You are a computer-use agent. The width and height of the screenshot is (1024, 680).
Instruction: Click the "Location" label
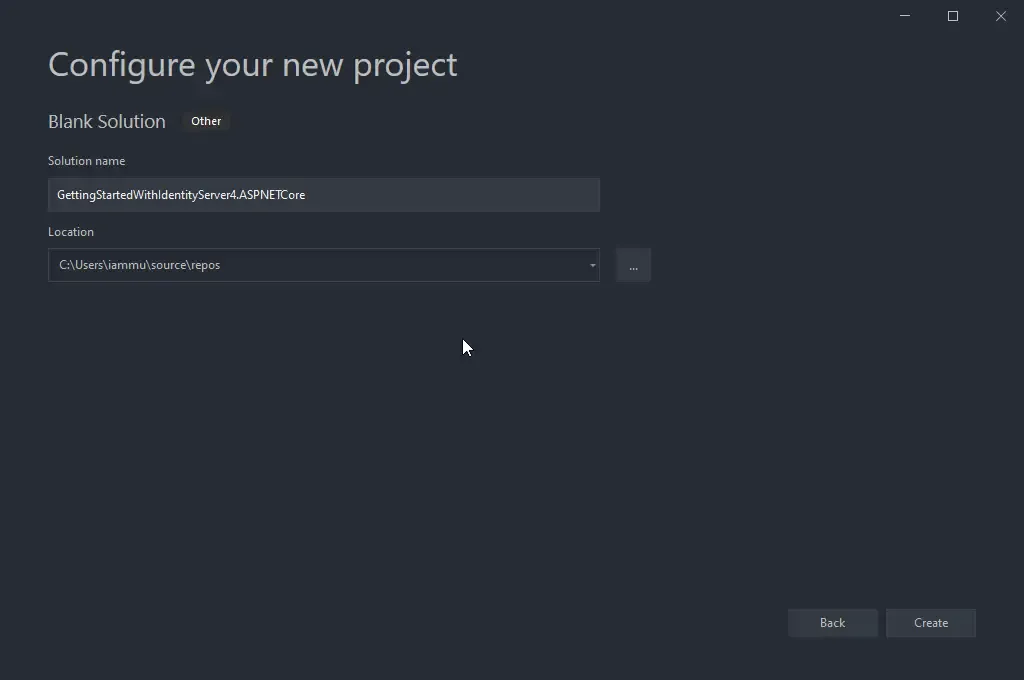point(71,231)
